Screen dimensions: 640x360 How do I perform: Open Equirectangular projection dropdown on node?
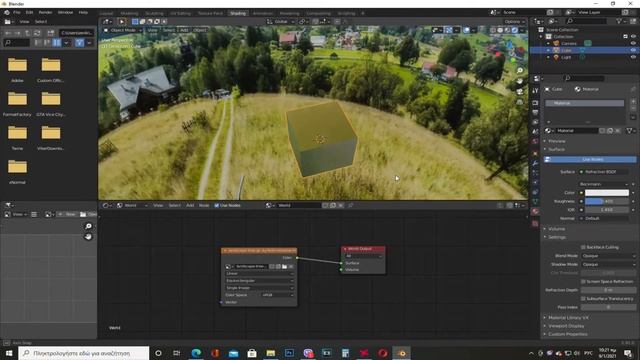click(259, 281)
